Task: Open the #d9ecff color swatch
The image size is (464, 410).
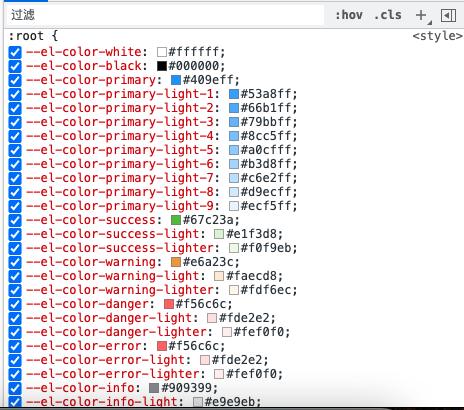Action: [234, 192]
